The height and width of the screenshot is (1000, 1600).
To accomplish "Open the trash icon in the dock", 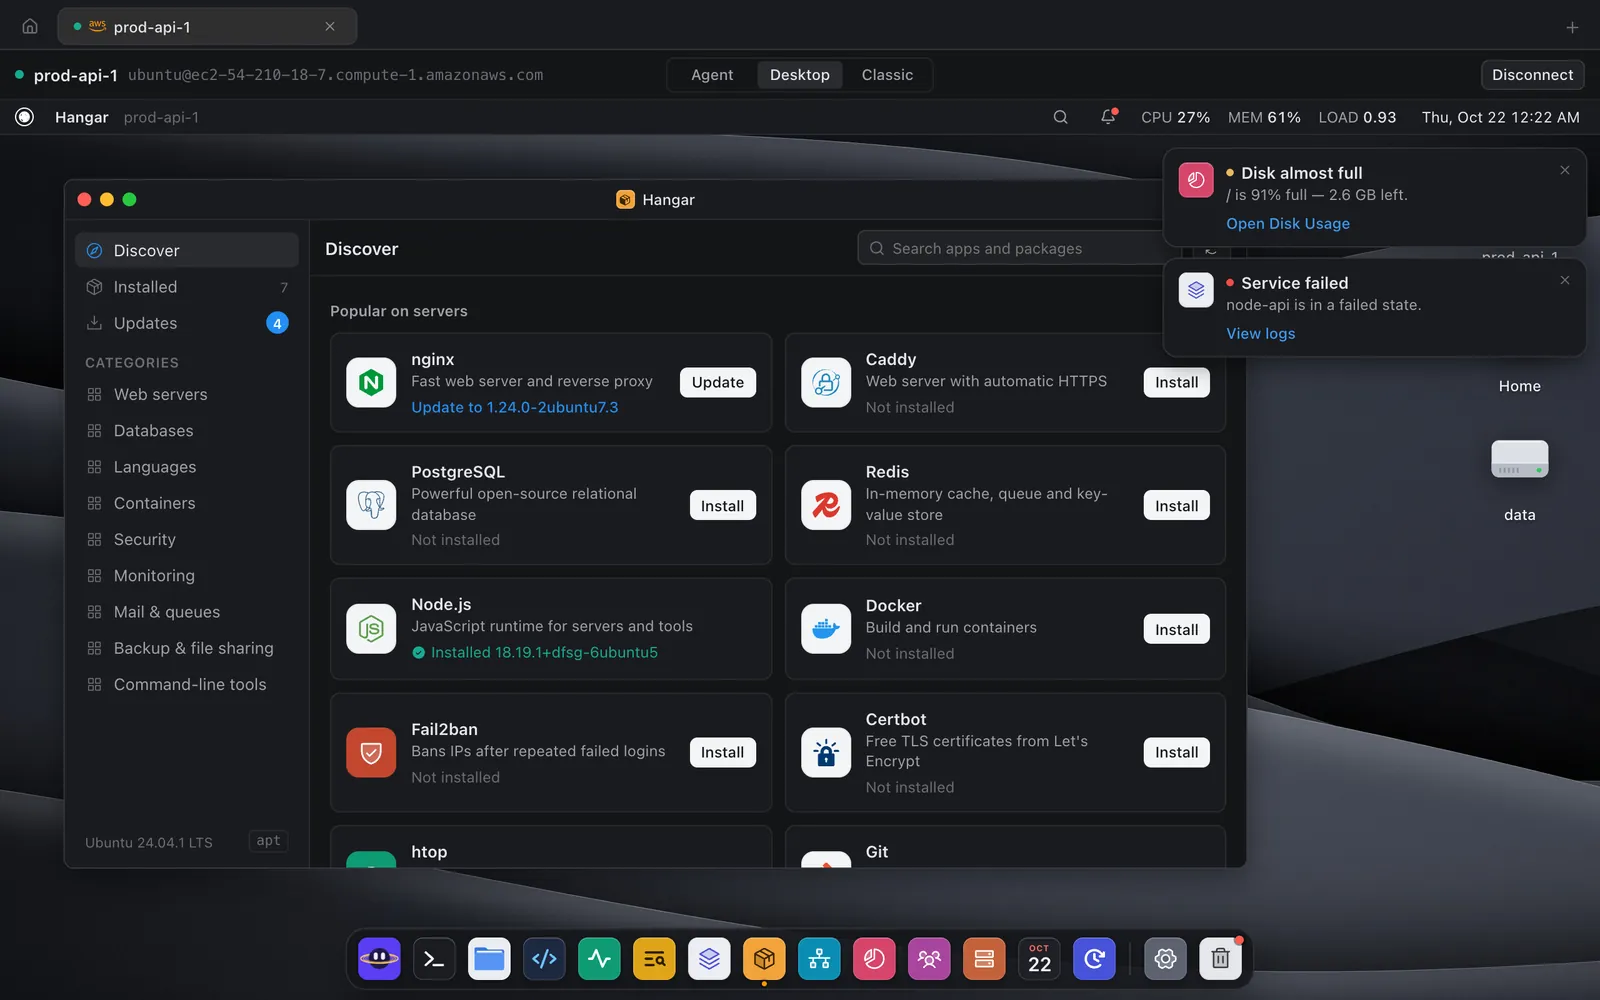I will [x=1220, y=959].
